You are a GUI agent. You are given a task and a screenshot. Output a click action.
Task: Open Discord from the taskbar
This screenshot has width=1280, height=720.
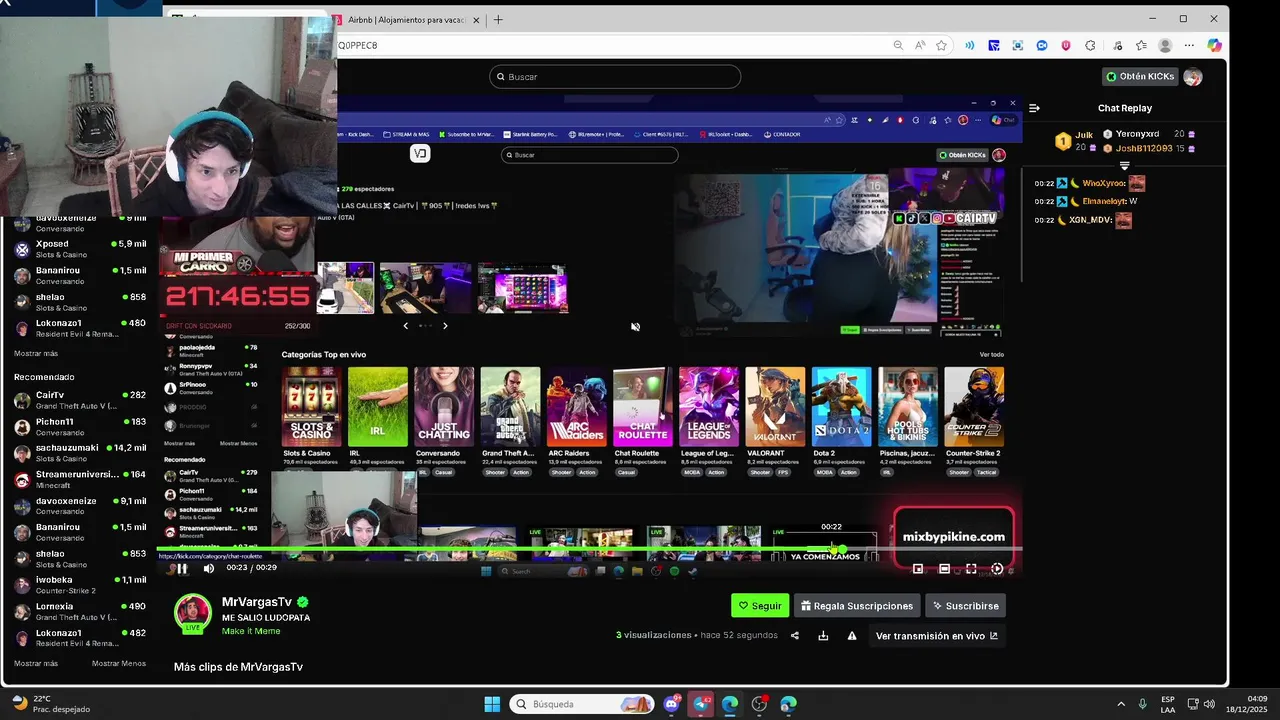coord(672,704)
